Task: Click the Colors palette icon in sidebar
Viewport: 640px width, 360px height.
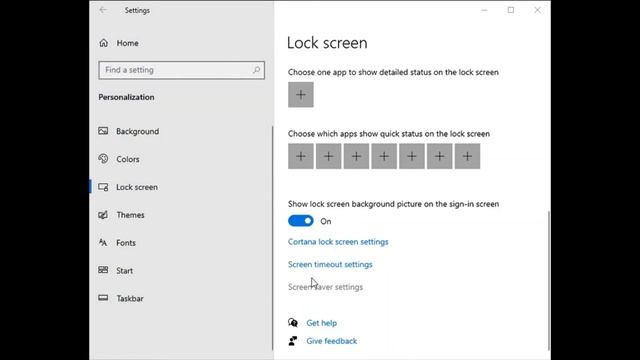Action: [x=103, y=159]
